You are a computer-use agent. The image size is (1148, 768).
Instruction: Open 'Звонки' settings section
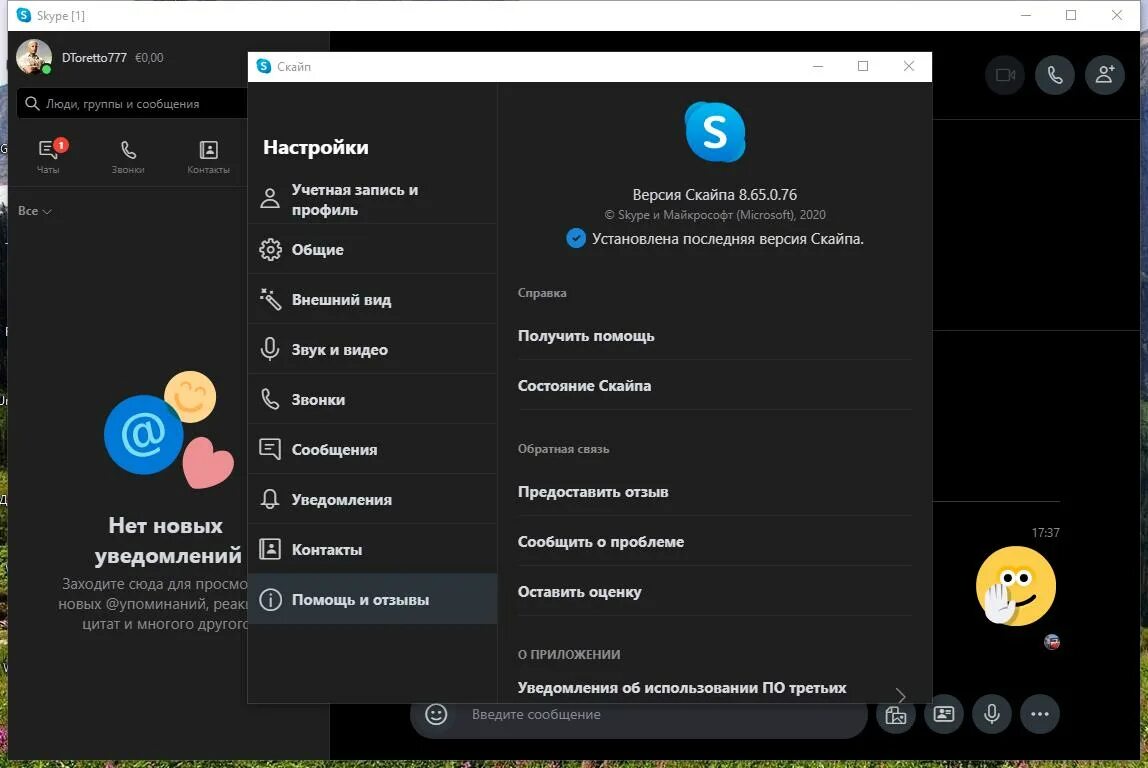point(373,400)
